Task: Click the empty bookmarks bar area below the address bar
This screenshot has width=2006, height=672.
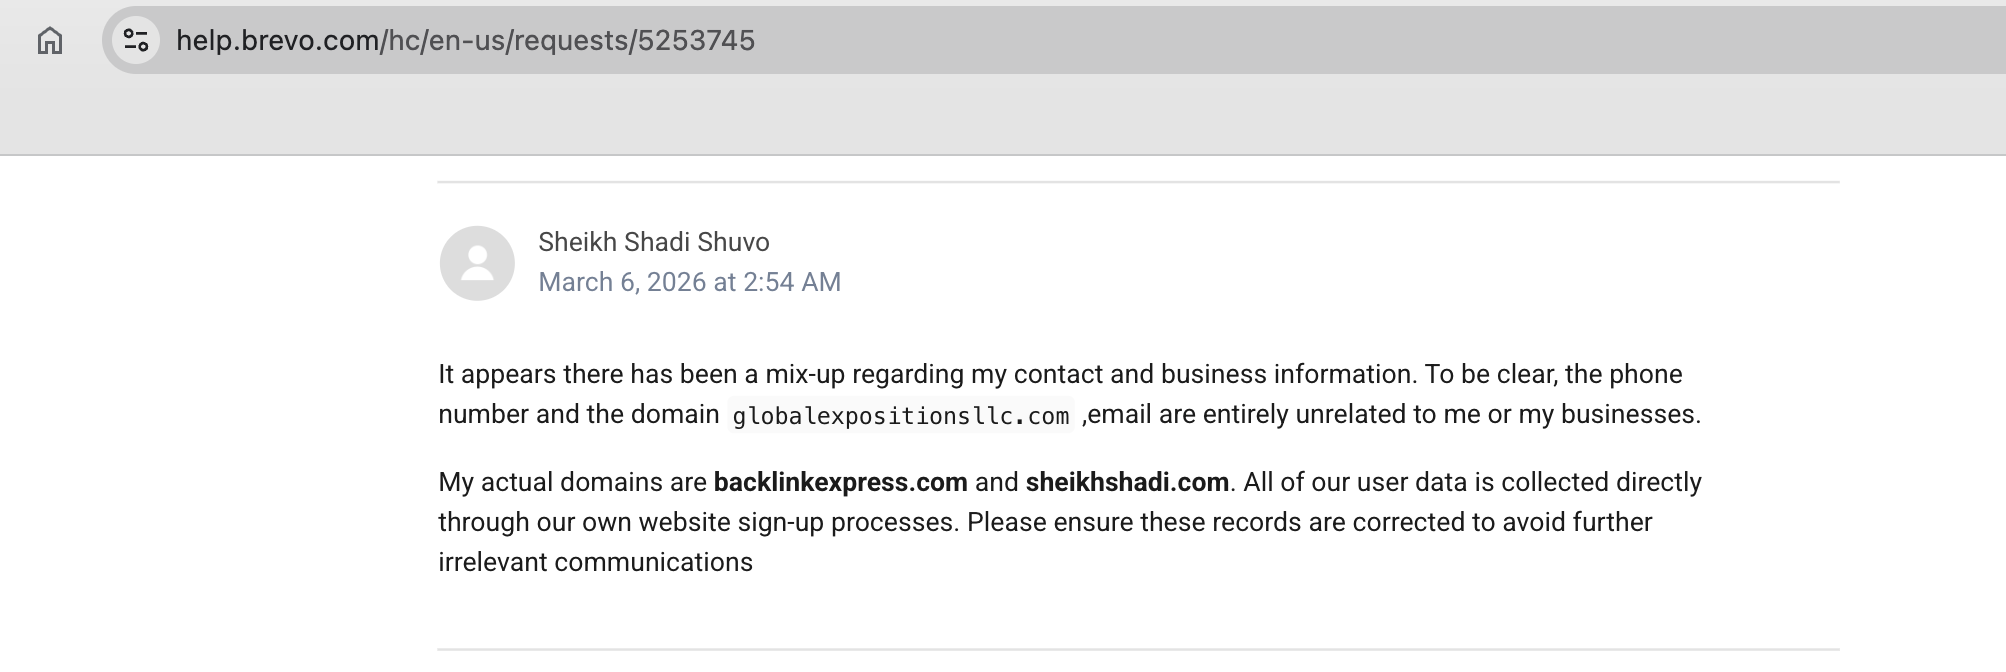Action: (1000, 115)
